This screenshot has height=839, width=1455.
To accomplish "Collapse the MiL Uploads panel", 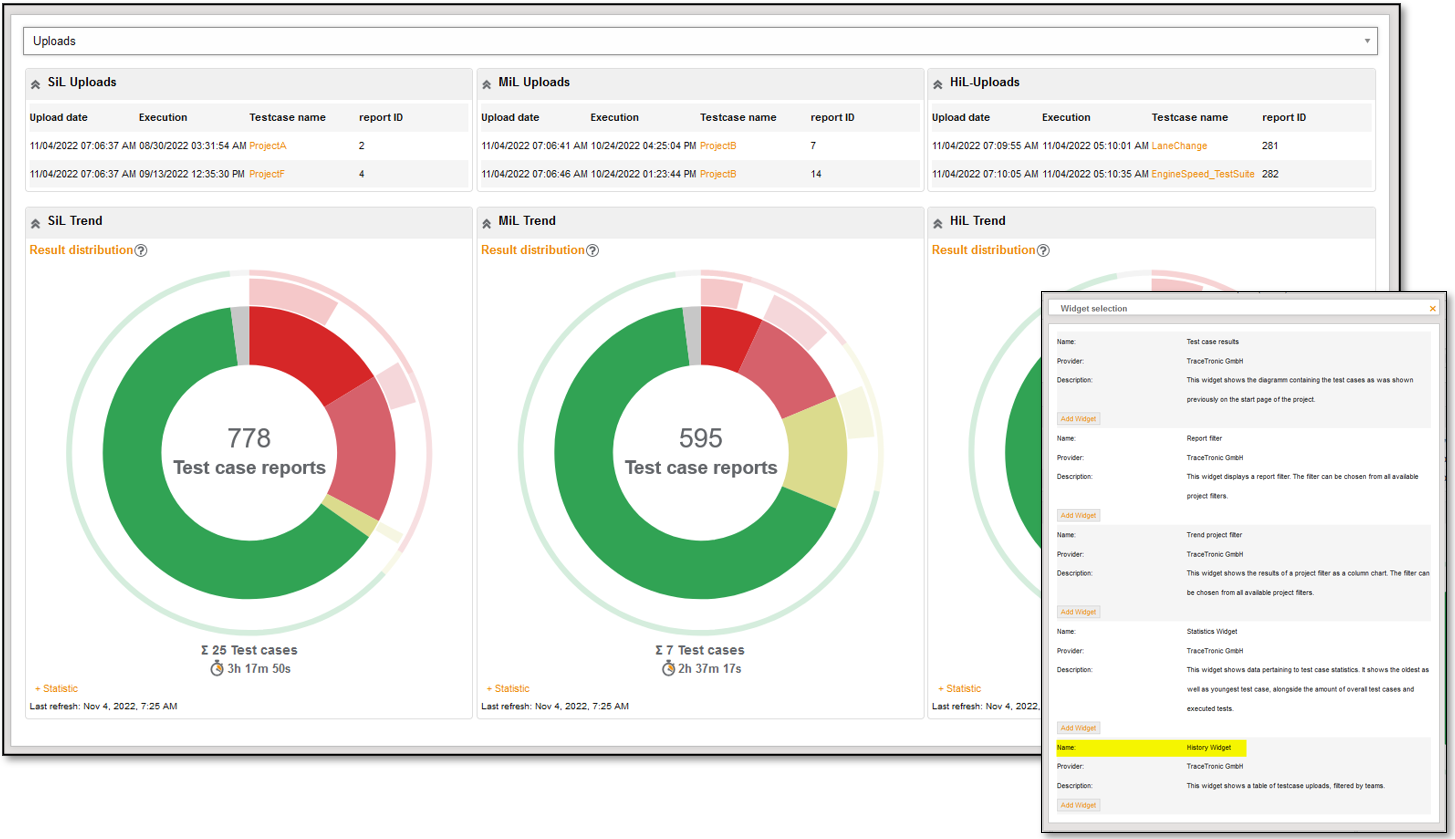I will point(486,82).
